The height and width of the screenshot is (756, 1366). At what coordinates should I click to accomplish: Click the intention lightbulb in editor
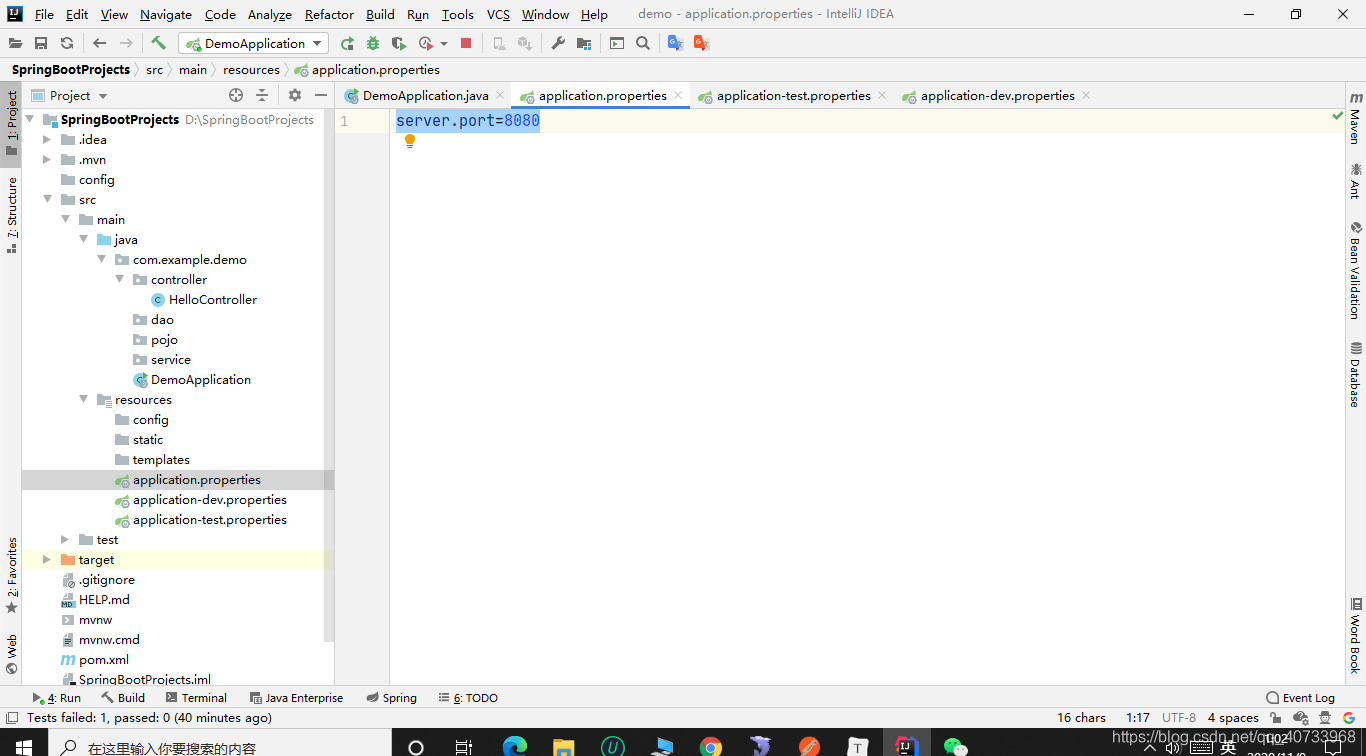click(410, 141)
